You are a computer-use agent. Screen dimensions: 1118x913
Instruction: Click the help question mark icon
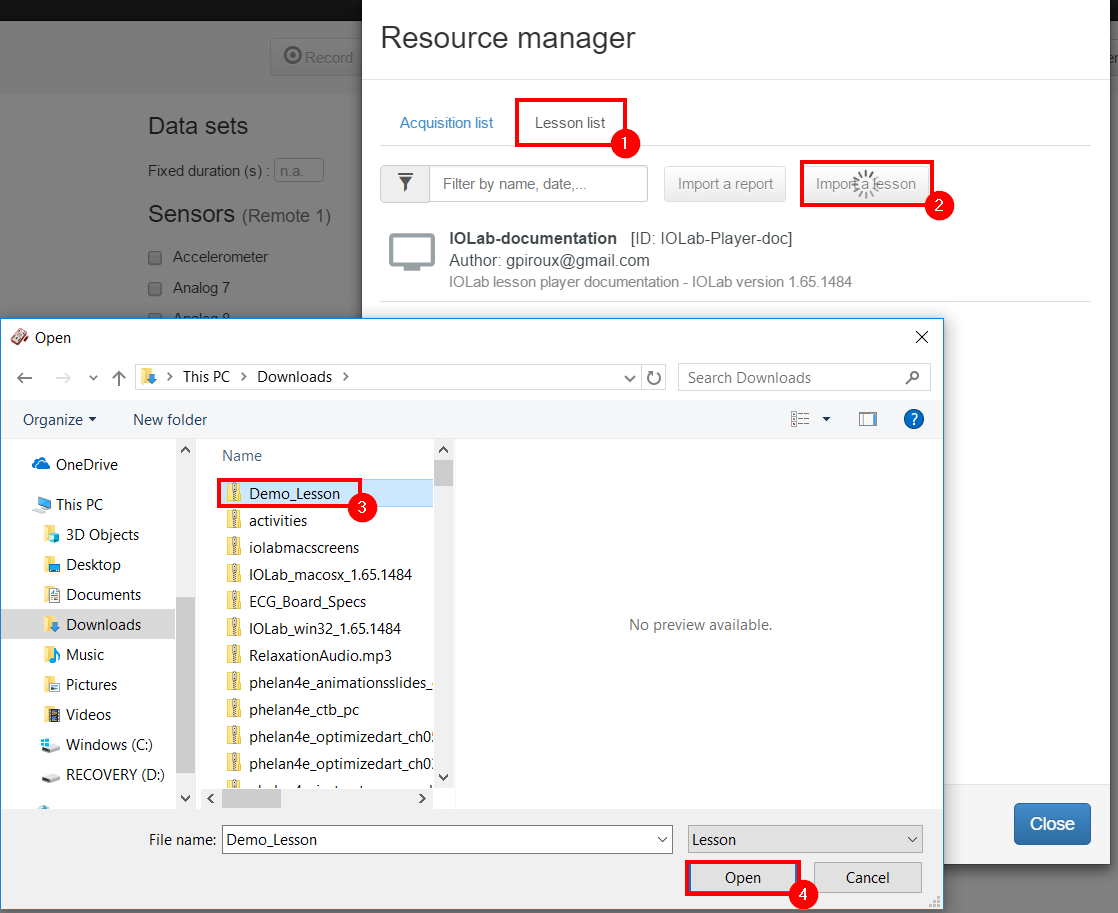(x=912, y=419)
